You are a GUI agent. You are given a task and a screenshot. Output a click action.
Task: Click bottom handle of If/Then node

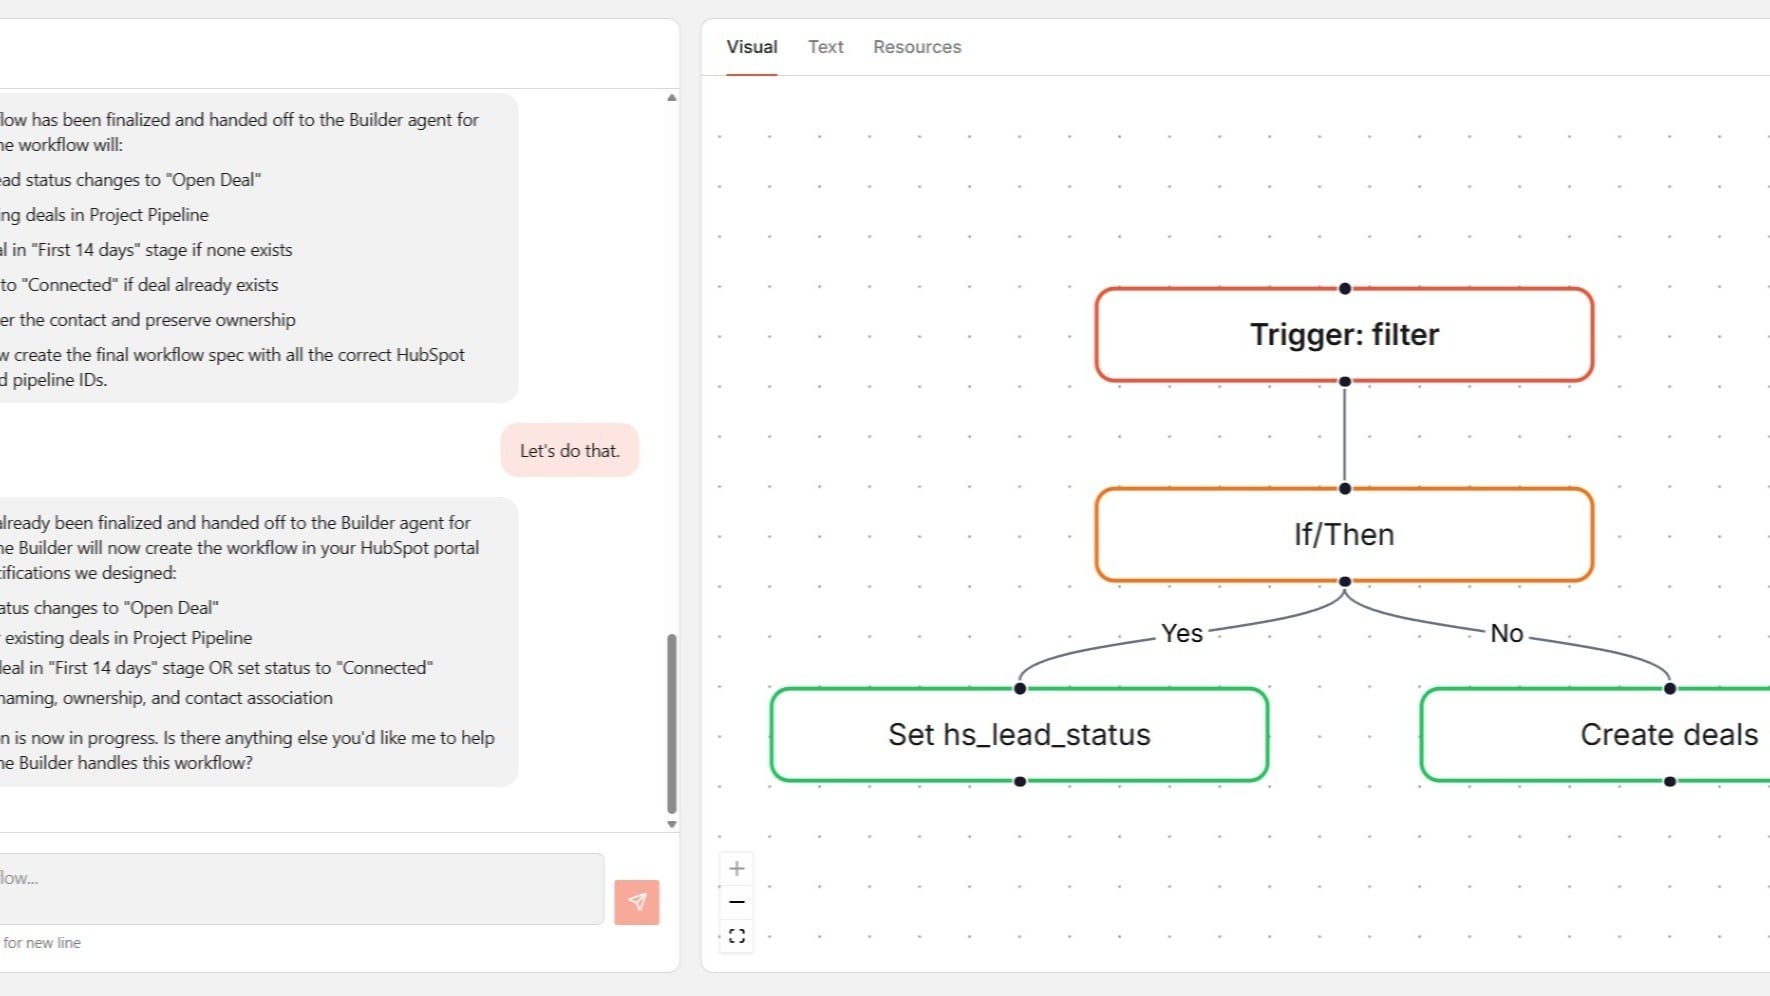1345,582
